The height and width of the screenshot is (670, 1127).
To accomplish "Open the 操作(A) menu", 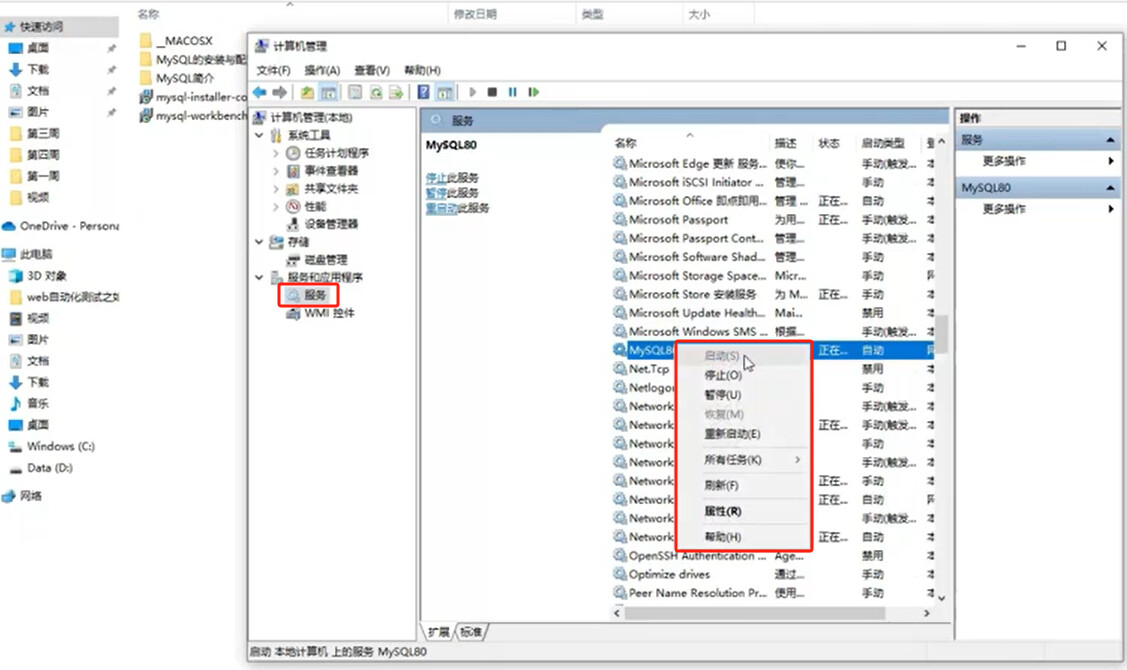I will 322,70.
